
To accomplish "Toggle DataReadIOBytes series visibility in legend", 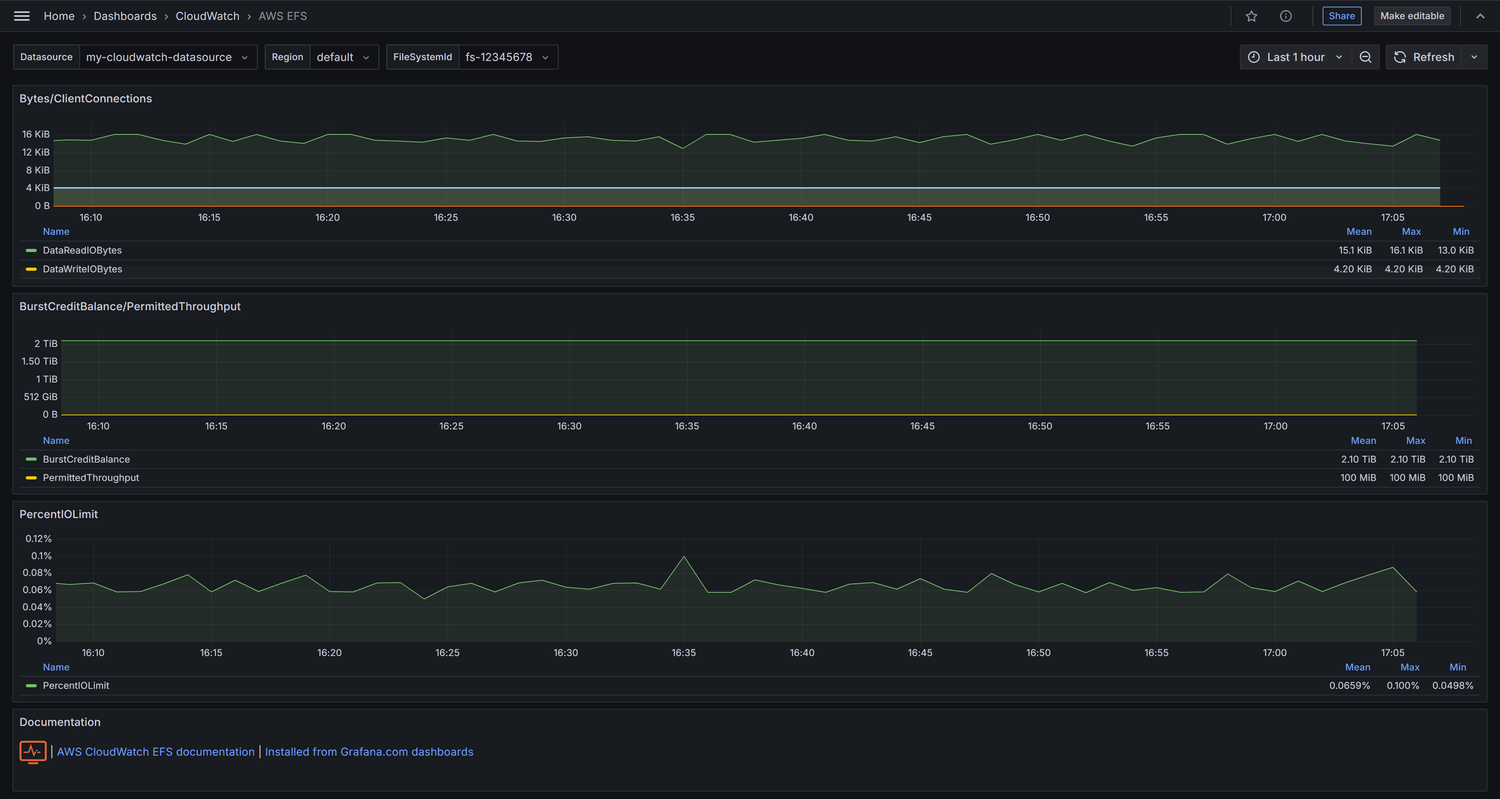I will [82, 250].
